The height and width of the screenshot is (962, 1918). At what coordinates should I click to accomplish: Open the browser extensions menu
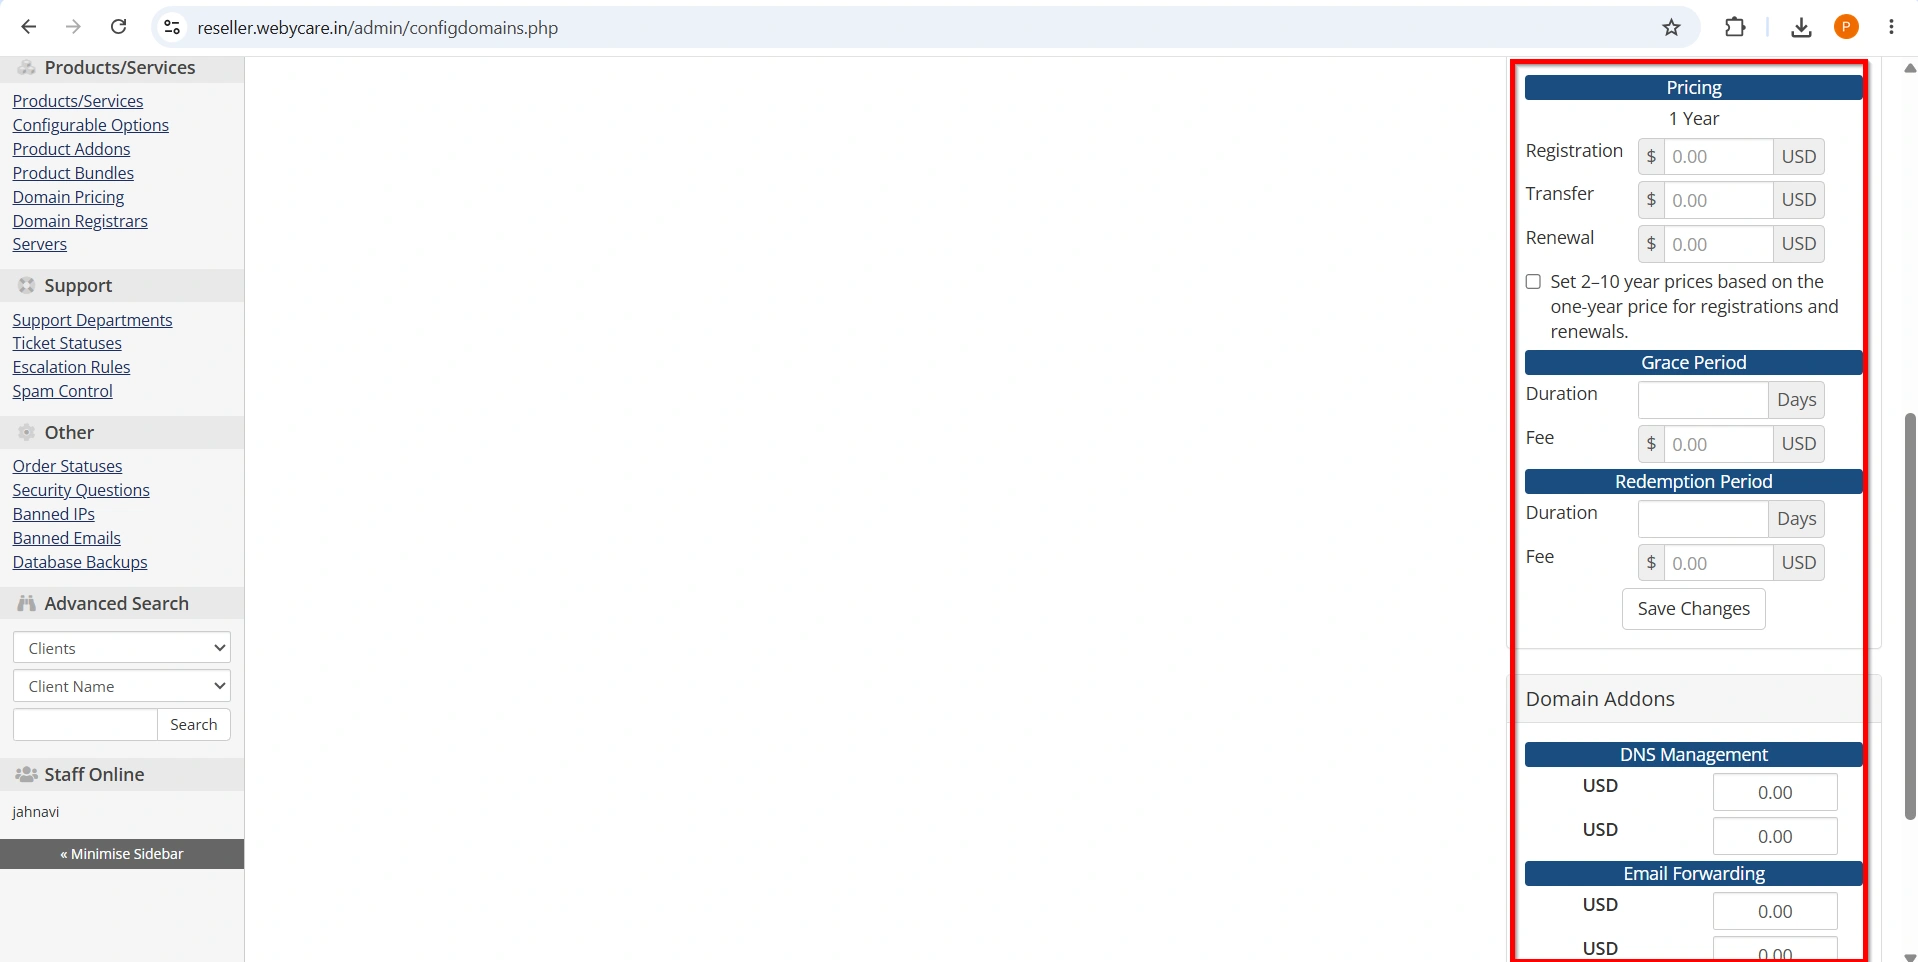(1735, 27)
